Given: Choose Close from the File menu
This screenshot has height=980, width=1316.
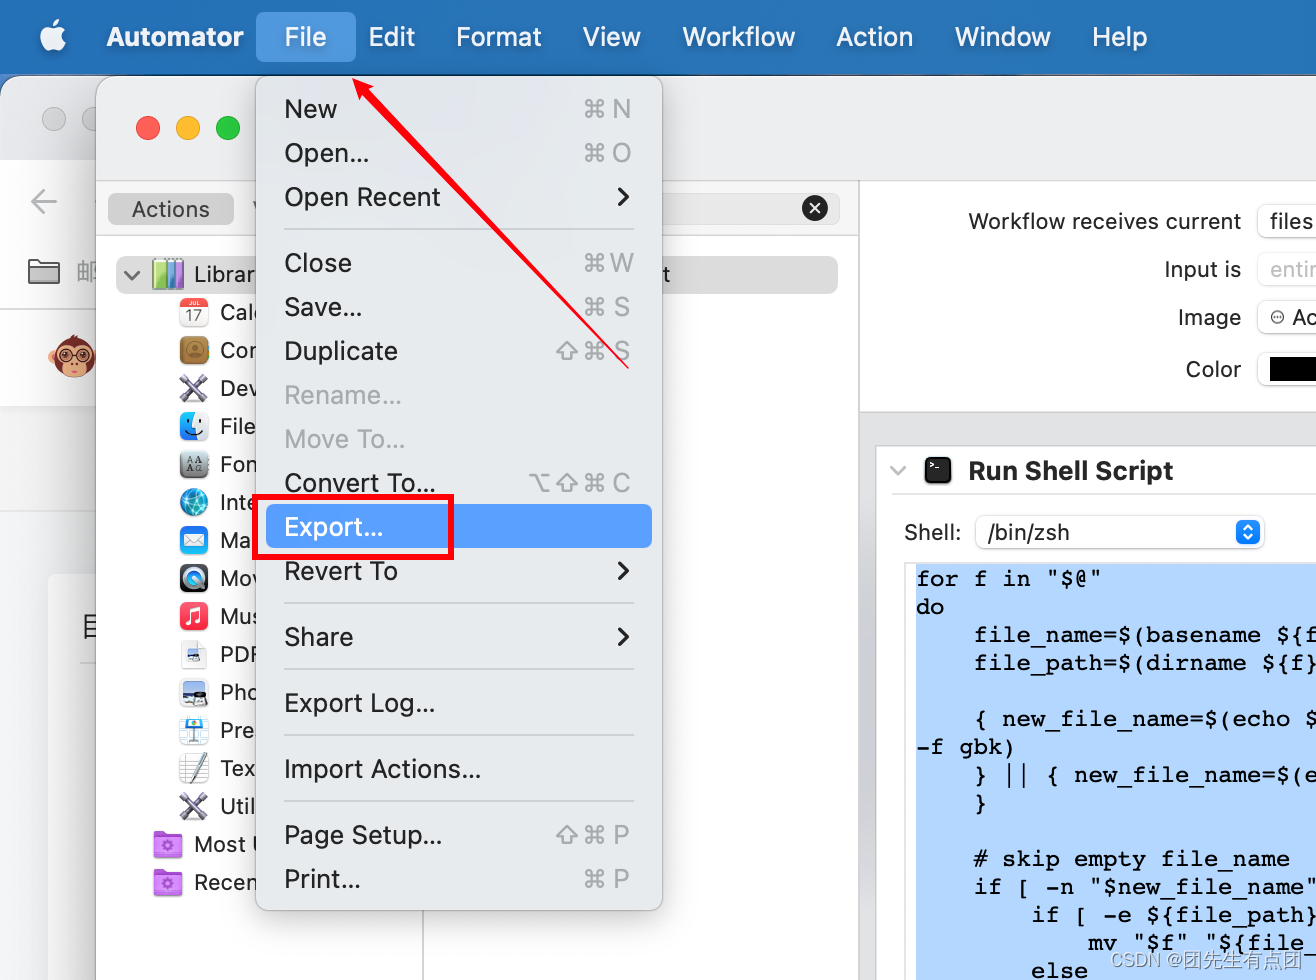Looking at the screenshot, I should [x=458, y=263].
